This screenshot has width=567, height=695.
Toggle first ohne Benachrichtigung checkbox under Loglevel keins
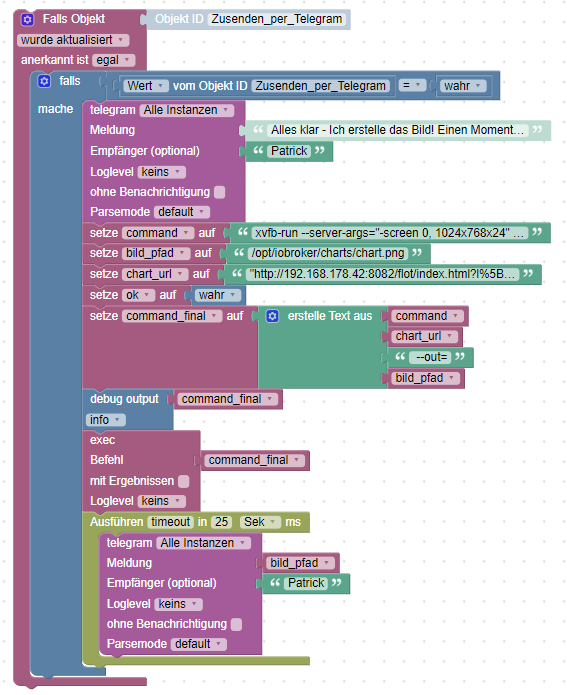click(219, 192)
